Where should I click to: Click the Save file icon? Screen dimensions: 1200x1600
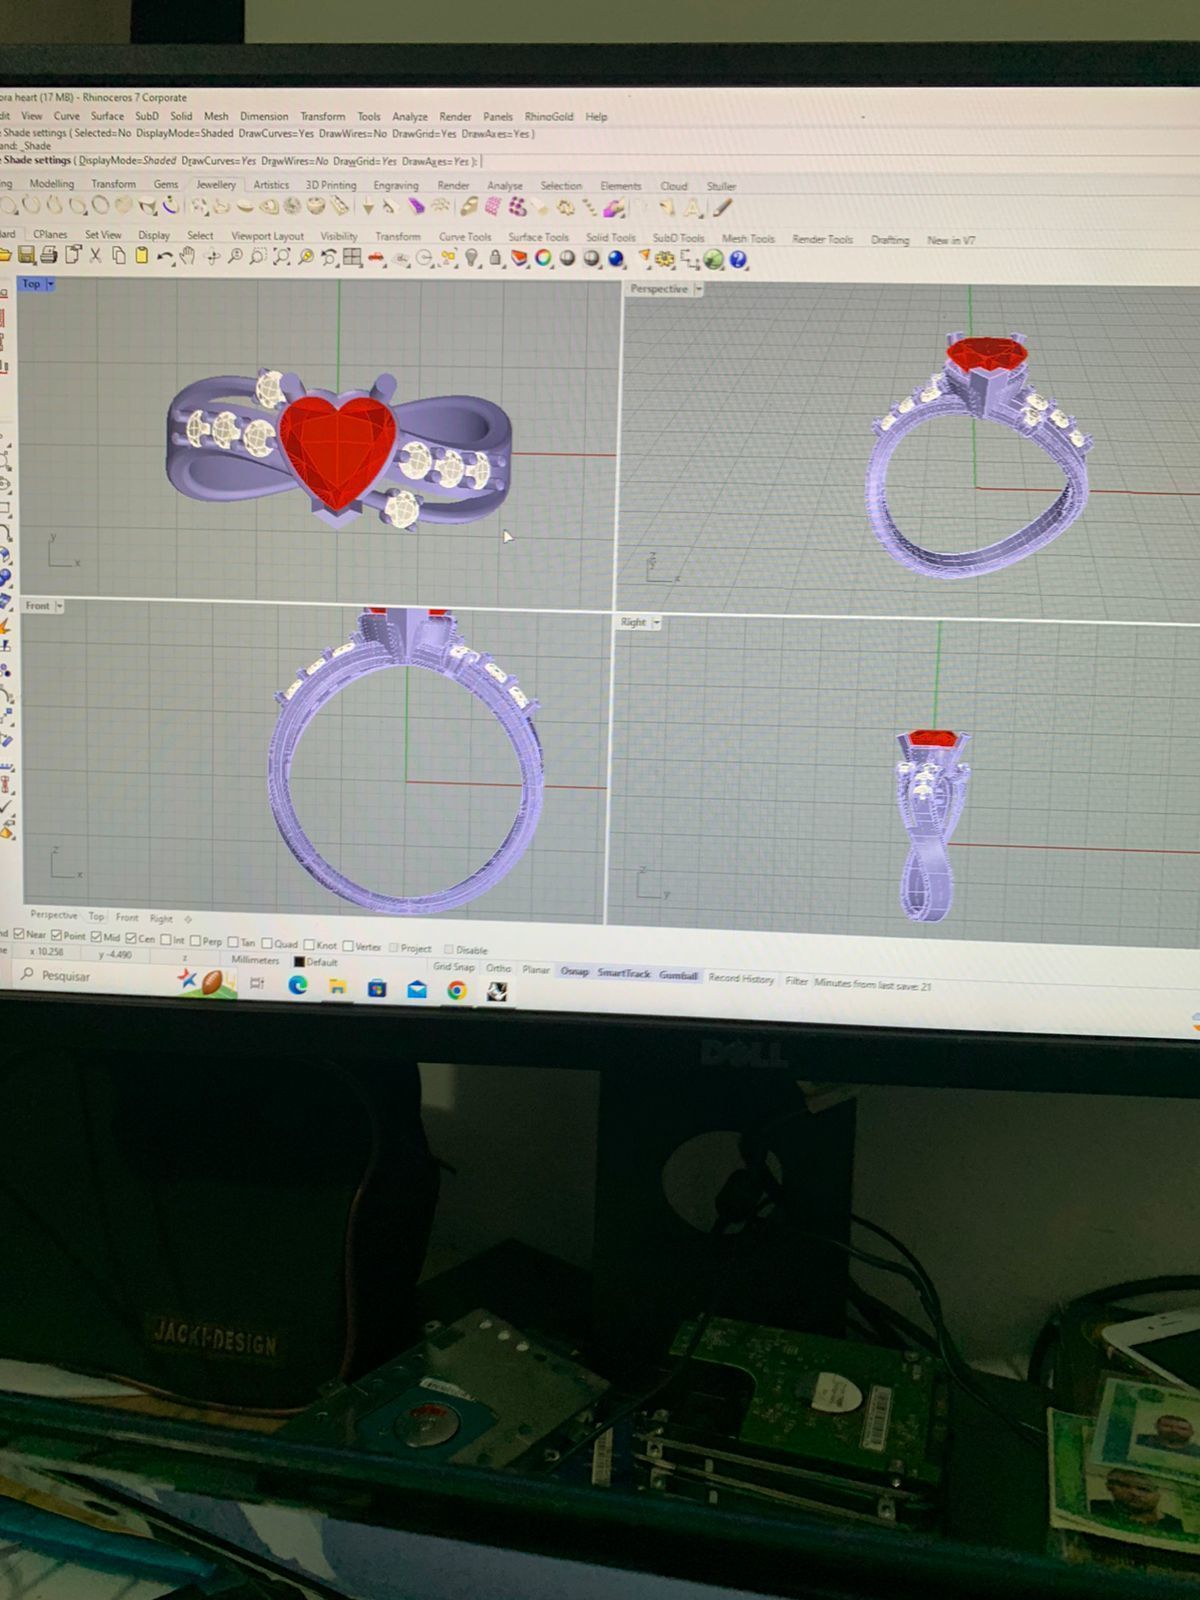(x=27, y=257)
